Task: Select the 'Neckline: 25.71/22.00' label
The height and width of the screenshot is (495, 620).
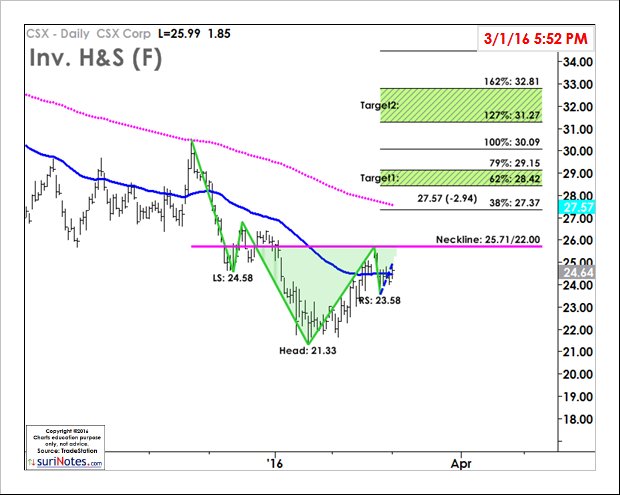Action: (x=488, y=240)
